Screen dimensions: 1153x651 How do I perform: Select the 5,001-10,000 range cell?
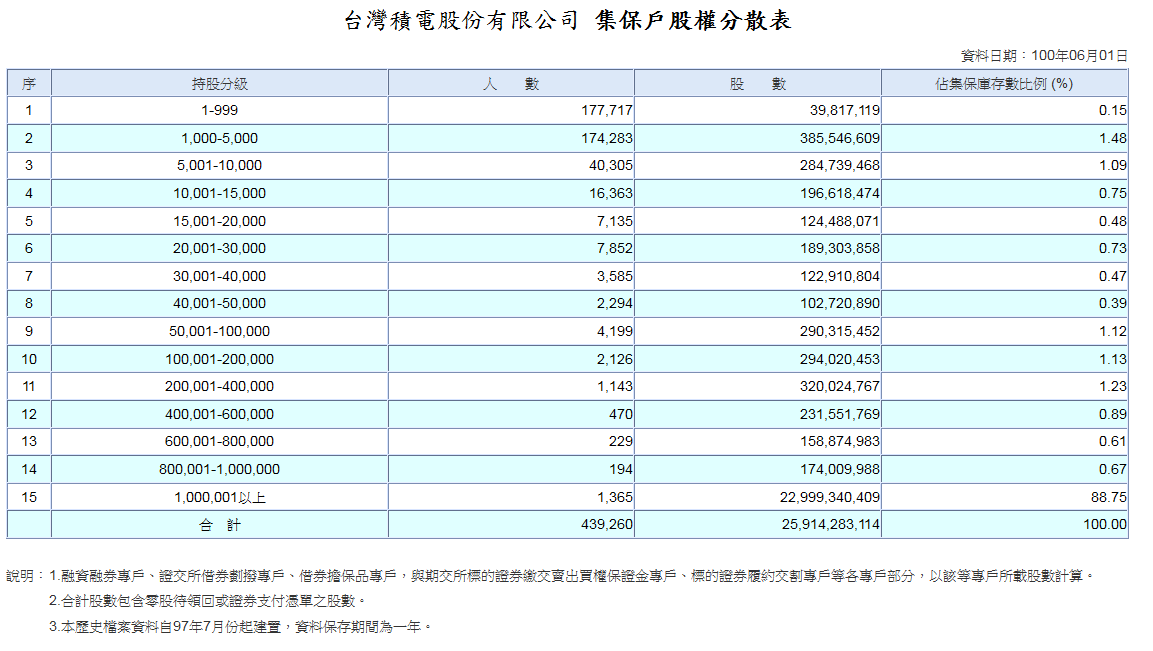tap(219, 166)
